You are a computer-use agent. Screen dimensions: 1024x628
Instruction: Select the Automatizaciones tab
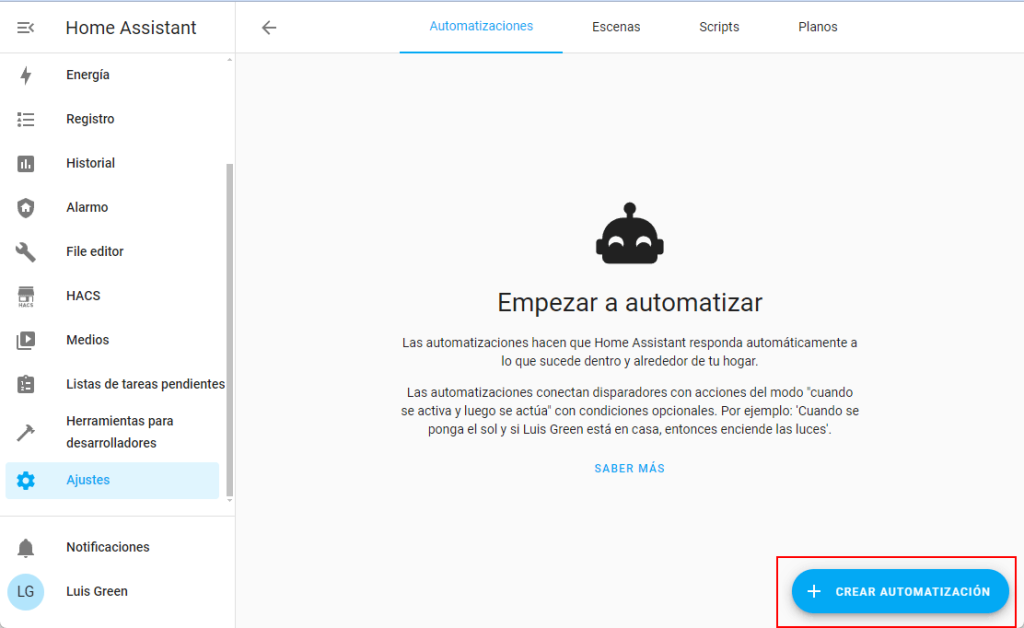[481, 27]
